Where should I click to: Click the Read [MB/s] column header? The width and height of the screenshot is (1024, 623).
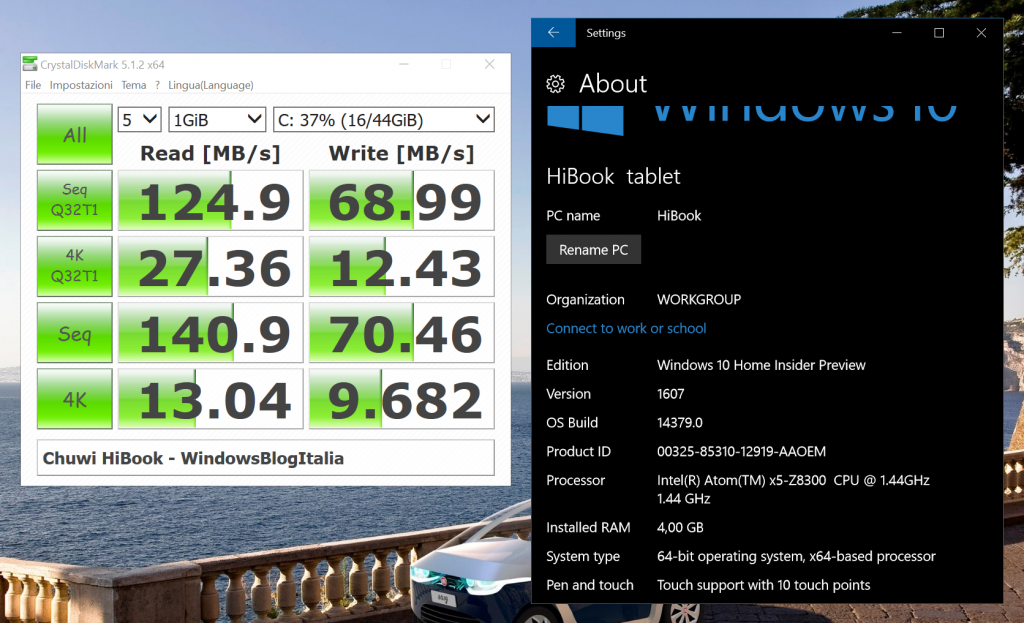210,153
